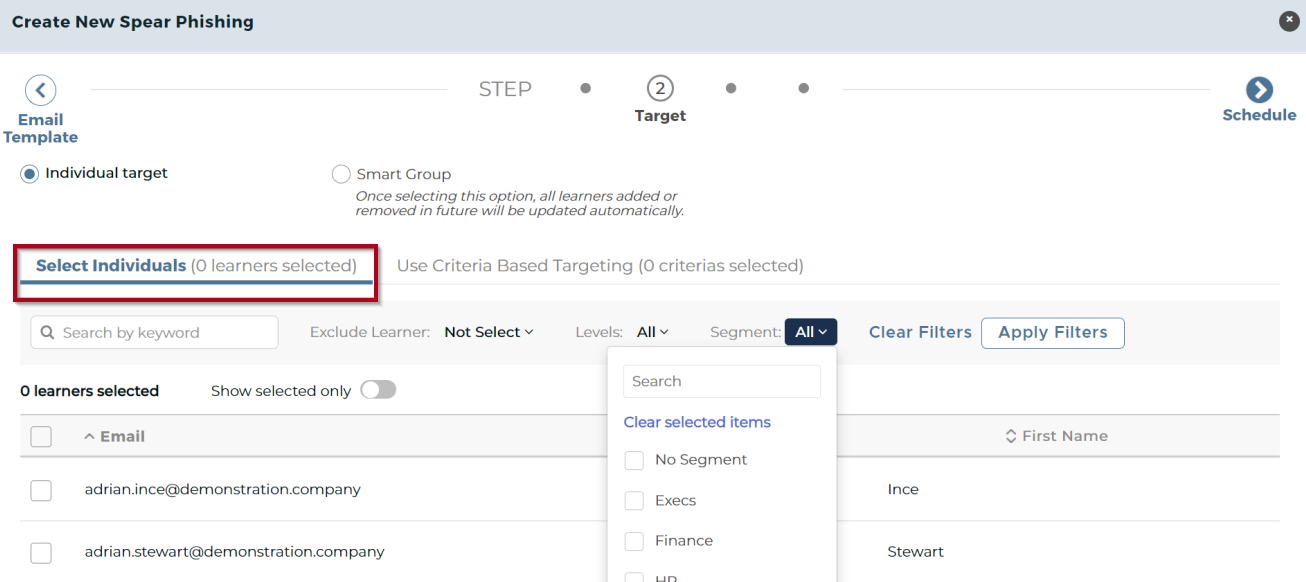Viewport: 1306px width, 582px height.
Task: Click the first step dot indicator
Action: click(x=586, y=88)
